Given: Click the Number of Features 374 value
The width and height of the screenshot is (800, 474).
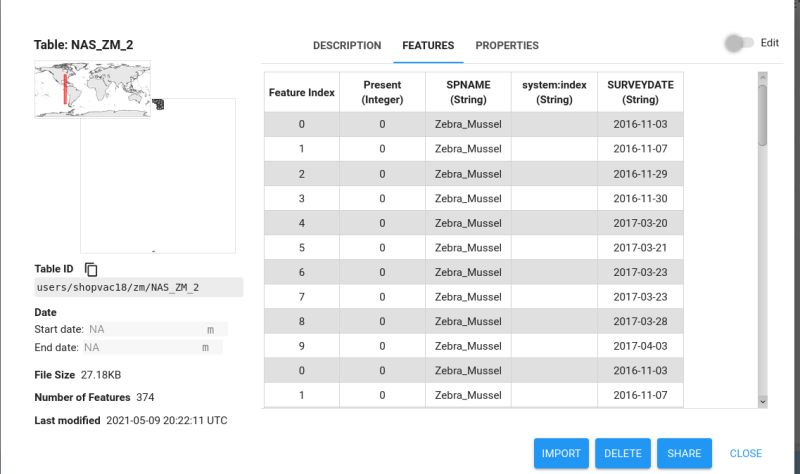Looking at the screenshot, I should click(145, 397).
